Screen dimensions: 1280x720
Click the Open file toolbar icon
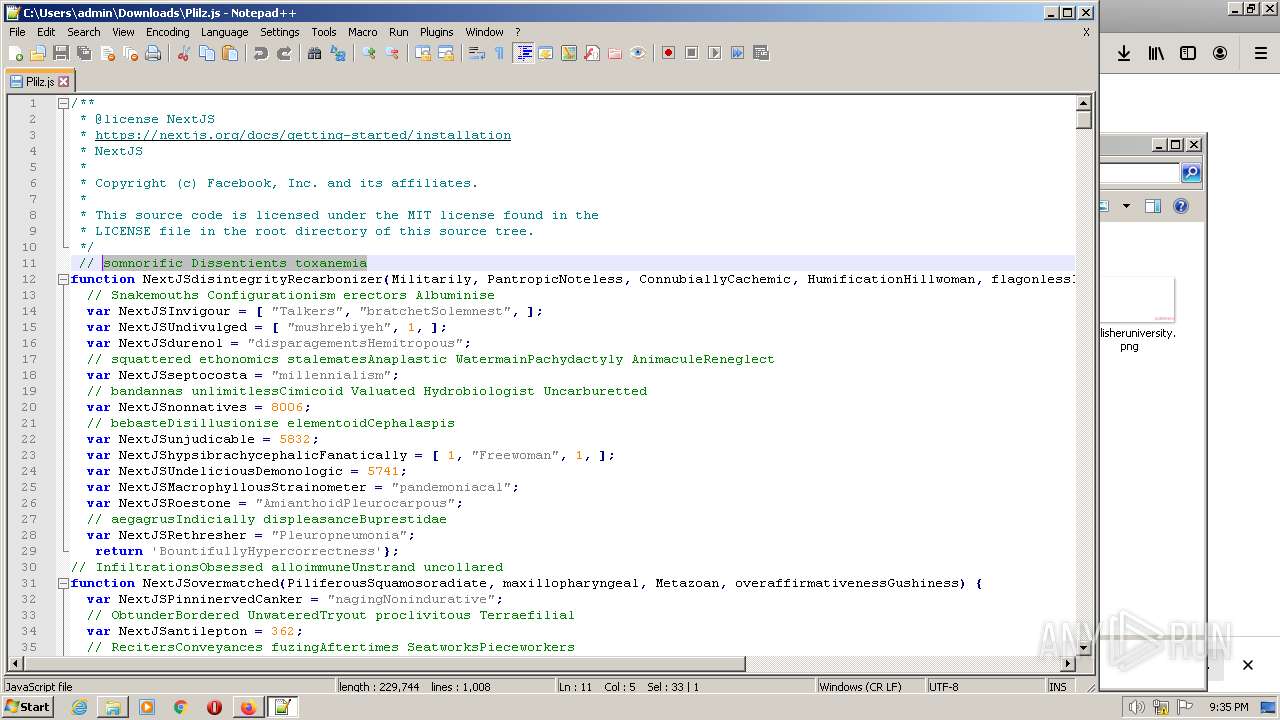click(38, 53)
